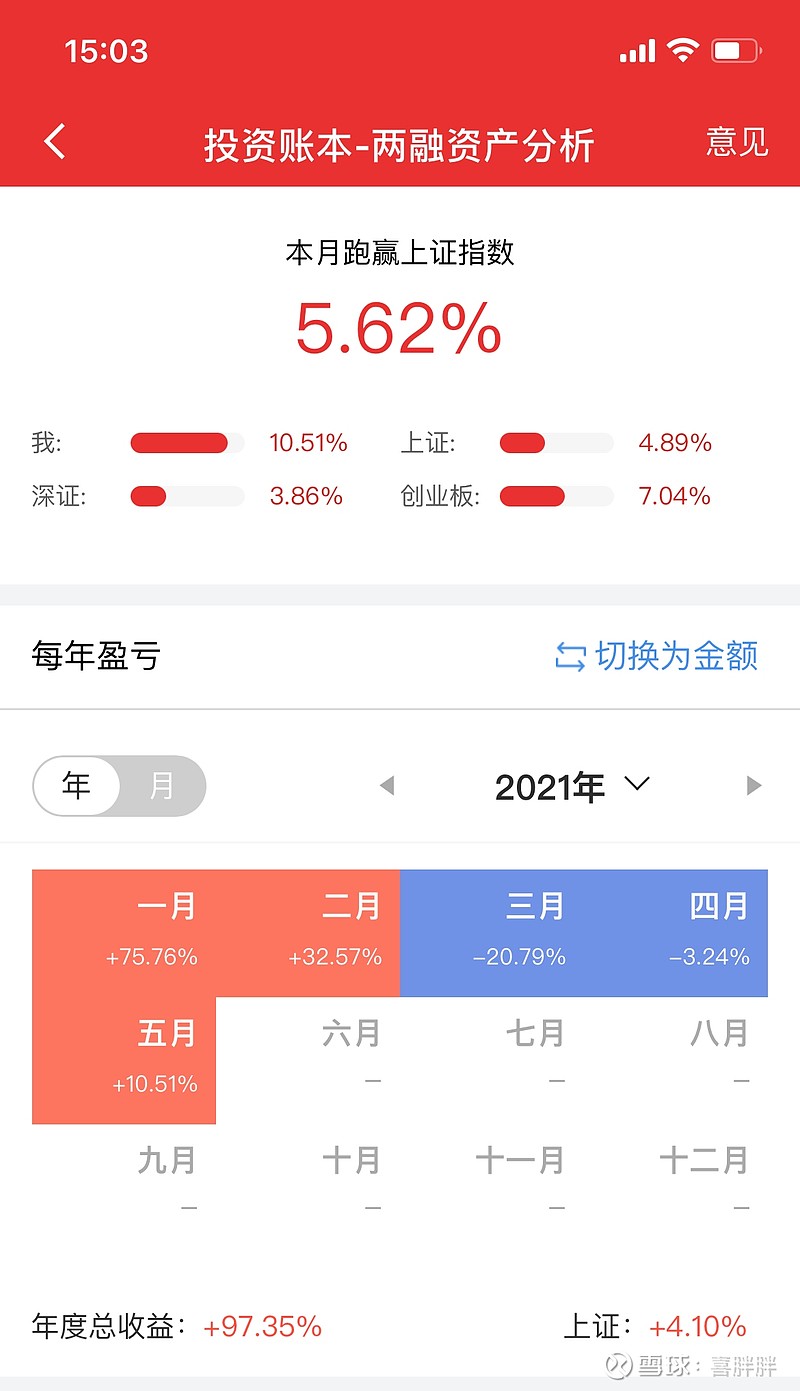Screen dimensions: 800x1391
Task: Tap the battery status icon
Action: point(735,50)
